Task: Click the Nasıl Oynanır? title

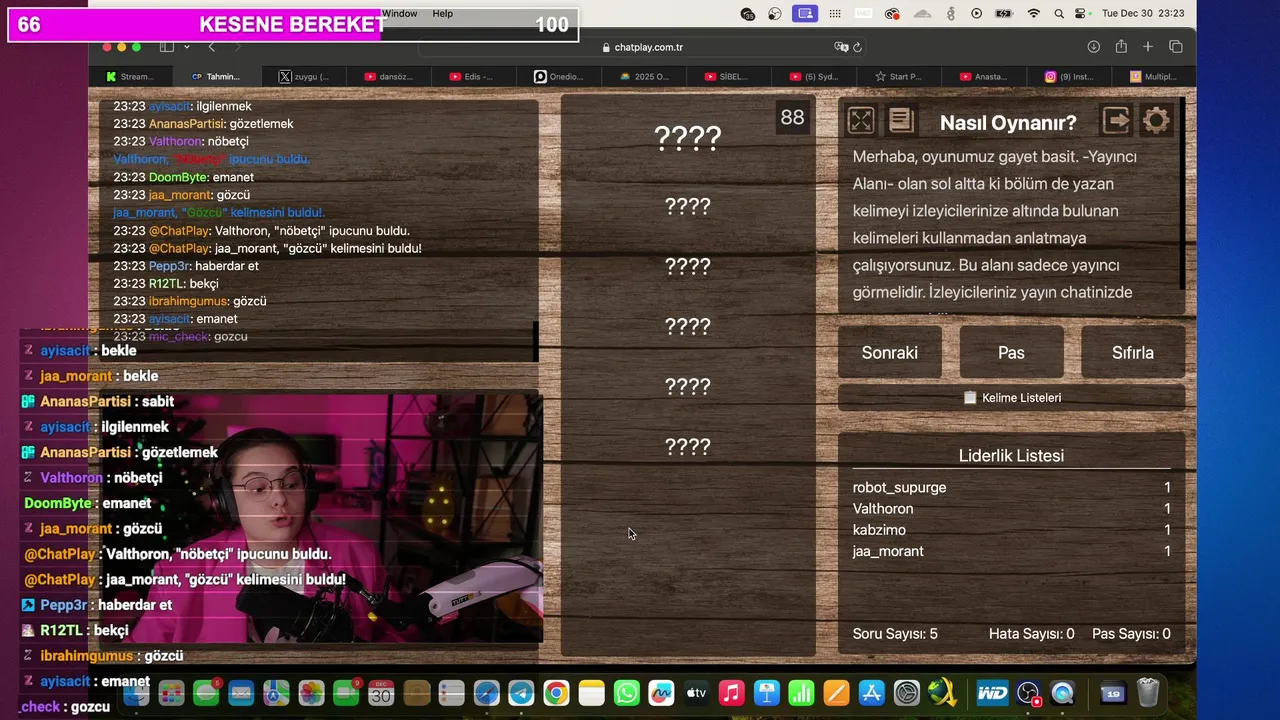Action: [1008, 122]
